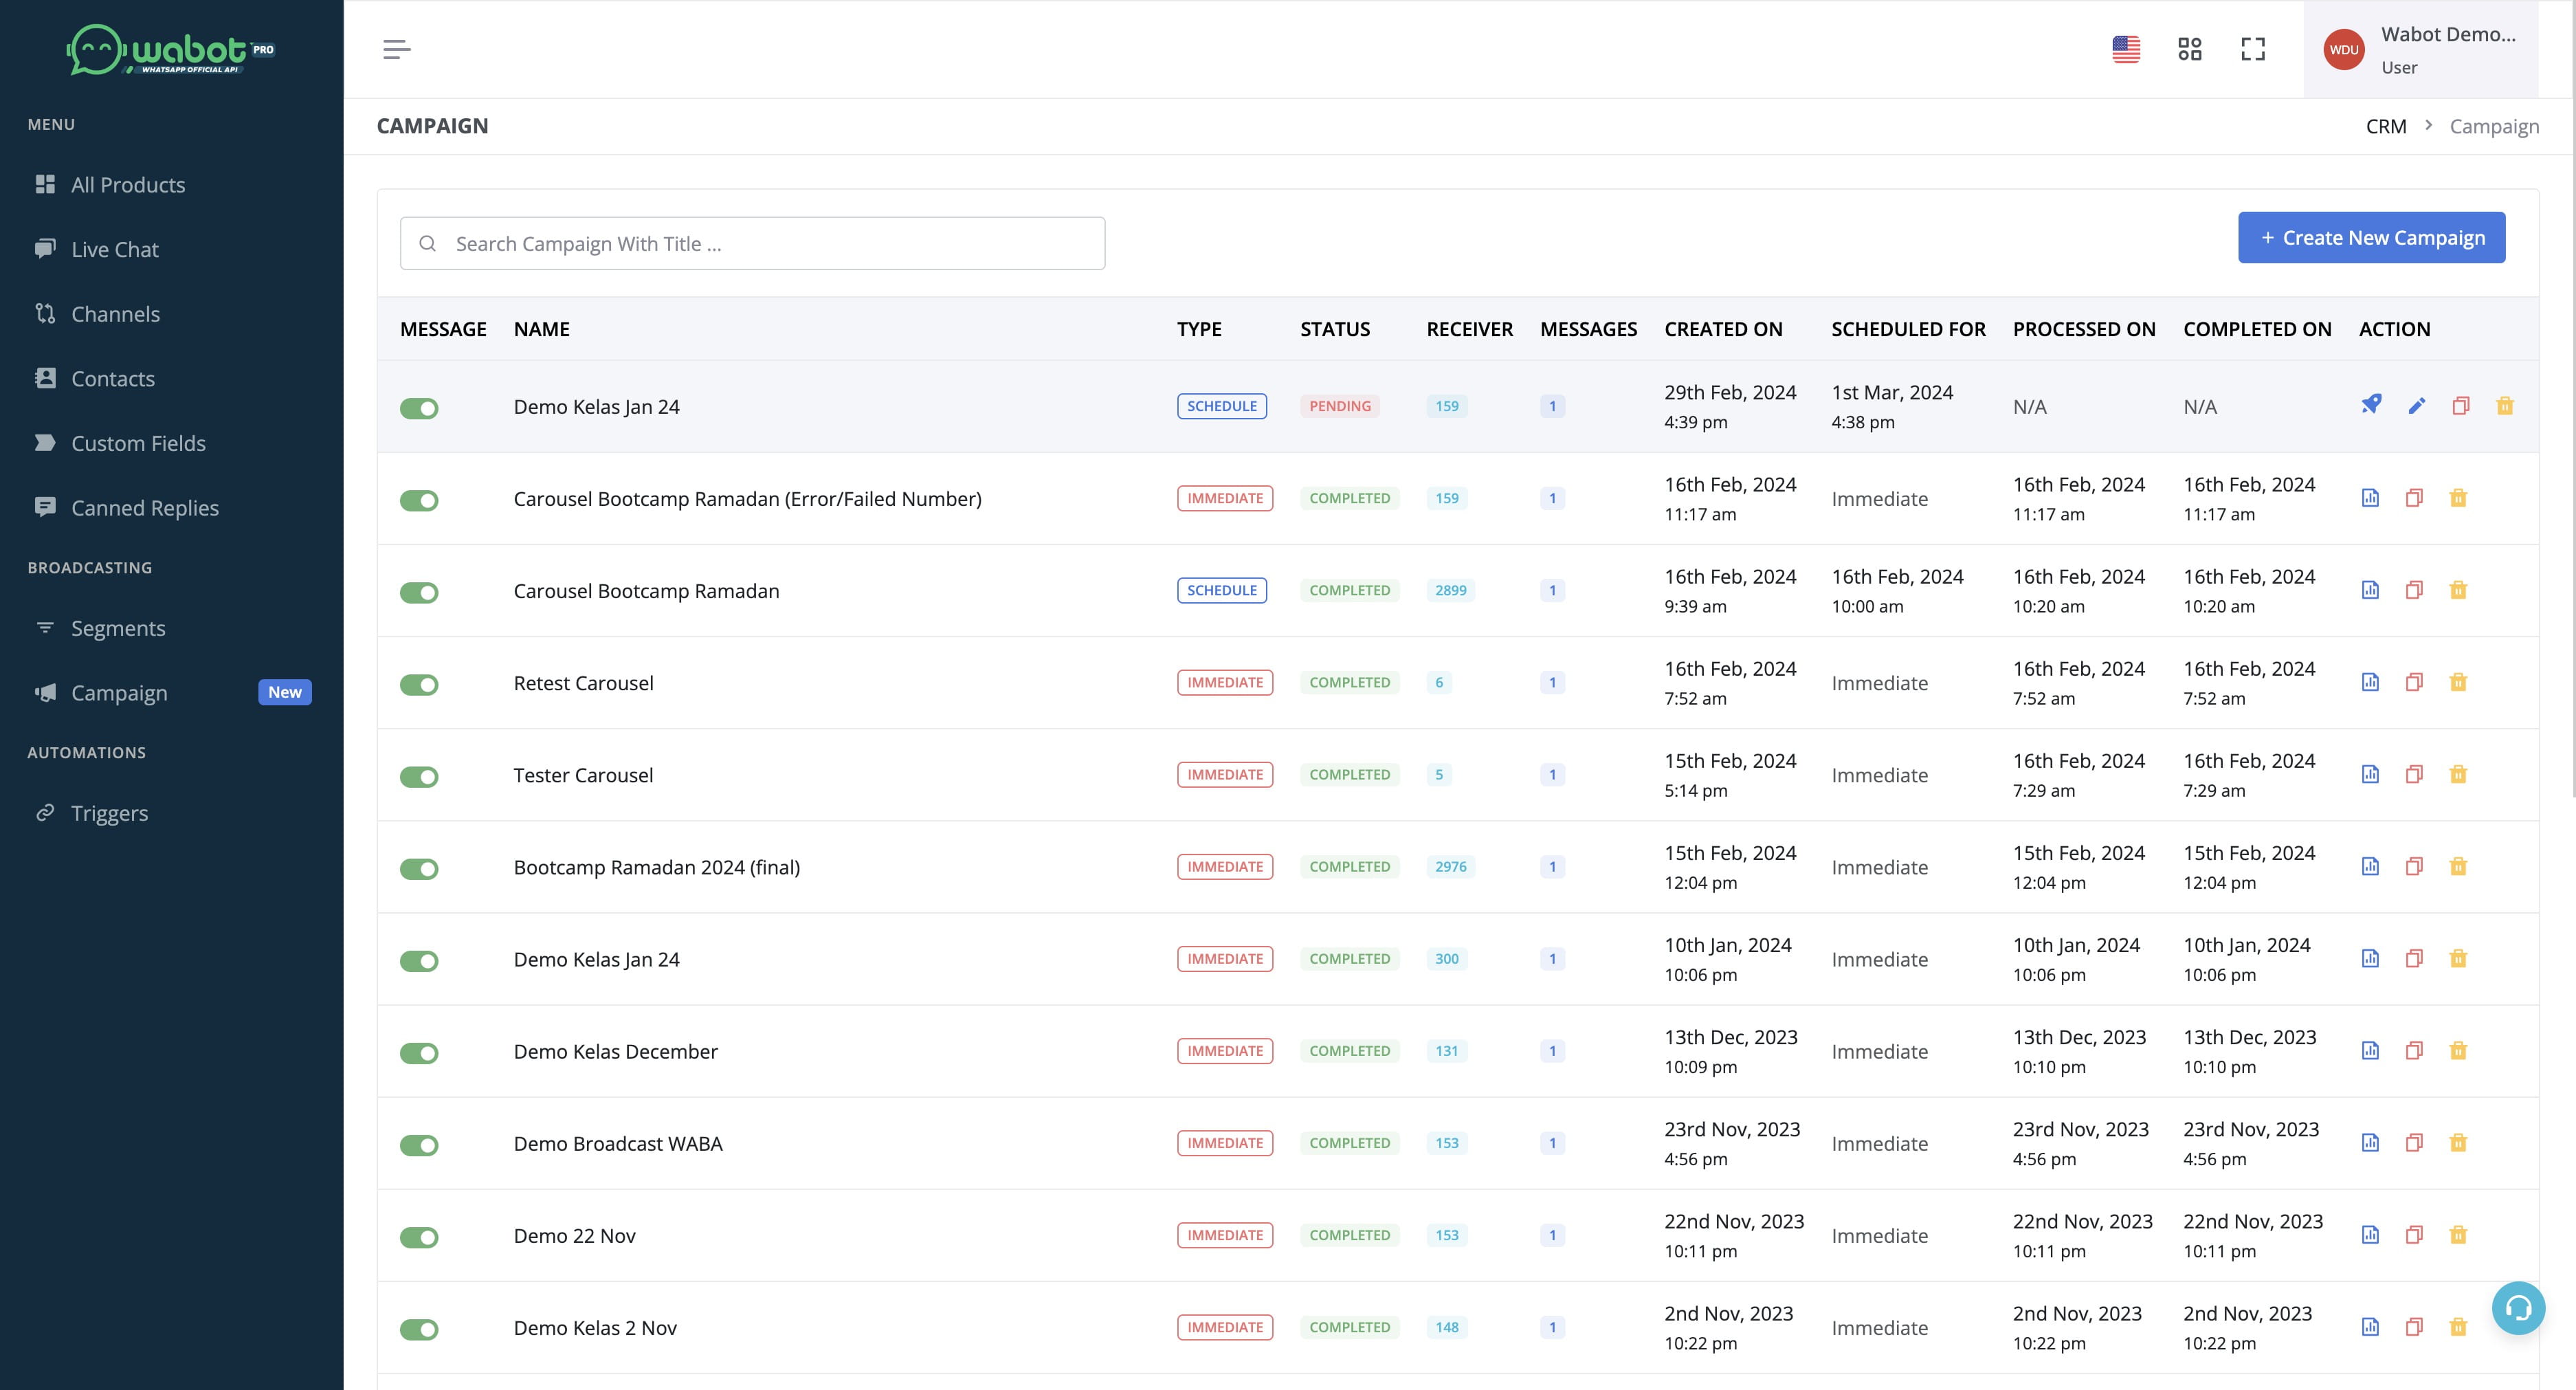Toggle the sidebar with the hamburger menu icon
The height and width of the screenshot is (1390, 2576).
tap(396, 49)
